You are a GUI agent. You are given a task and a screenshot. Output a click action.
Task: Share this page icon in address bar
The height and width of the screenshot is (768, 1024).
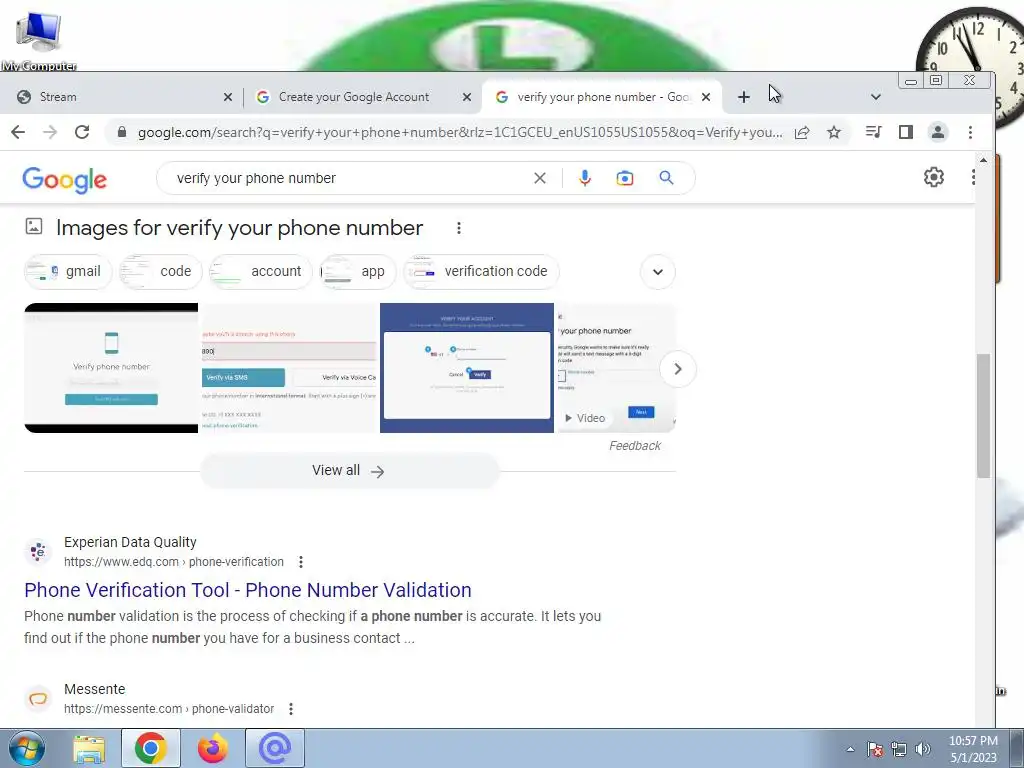[x=802, y=133]
